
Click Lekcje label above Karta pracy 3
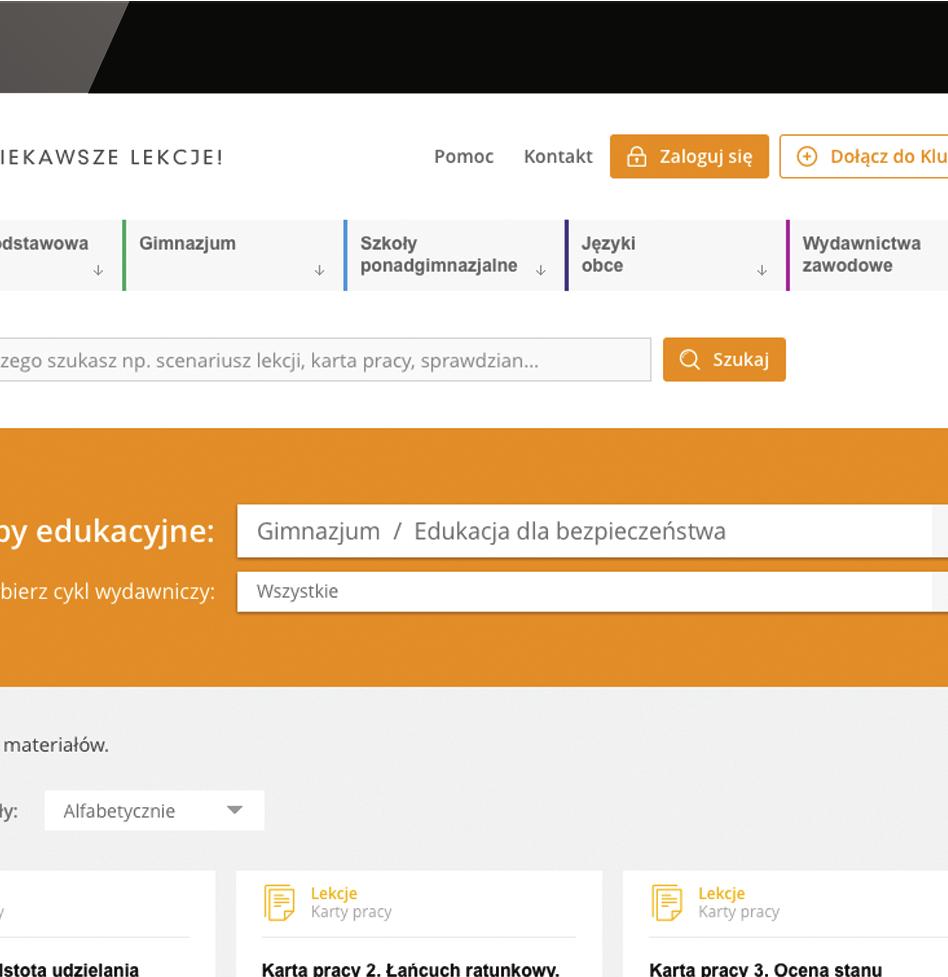point(722,894)
